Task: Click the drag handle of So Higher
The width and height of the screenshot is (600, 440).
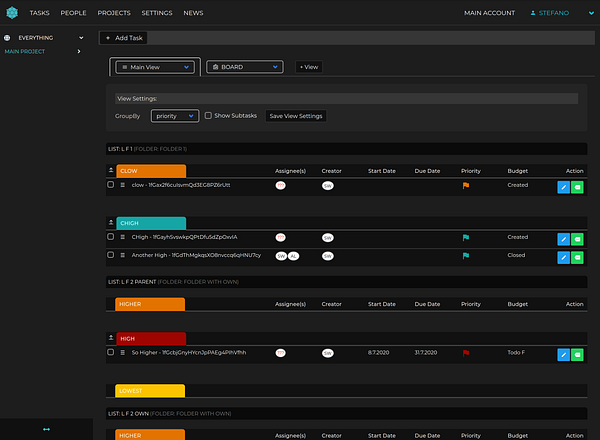Action: click(x=122, y=352)
